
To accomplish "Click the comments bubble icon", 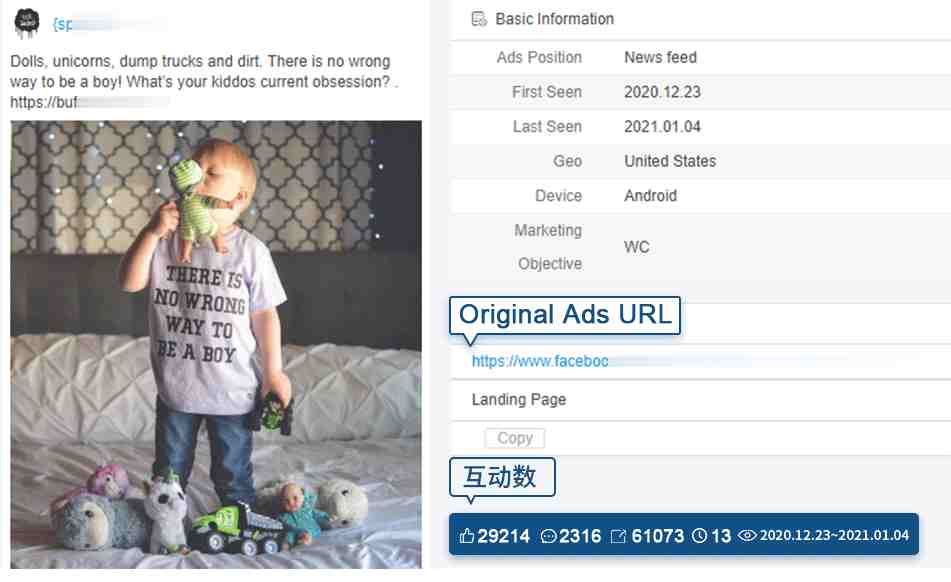I will [548, 536].
